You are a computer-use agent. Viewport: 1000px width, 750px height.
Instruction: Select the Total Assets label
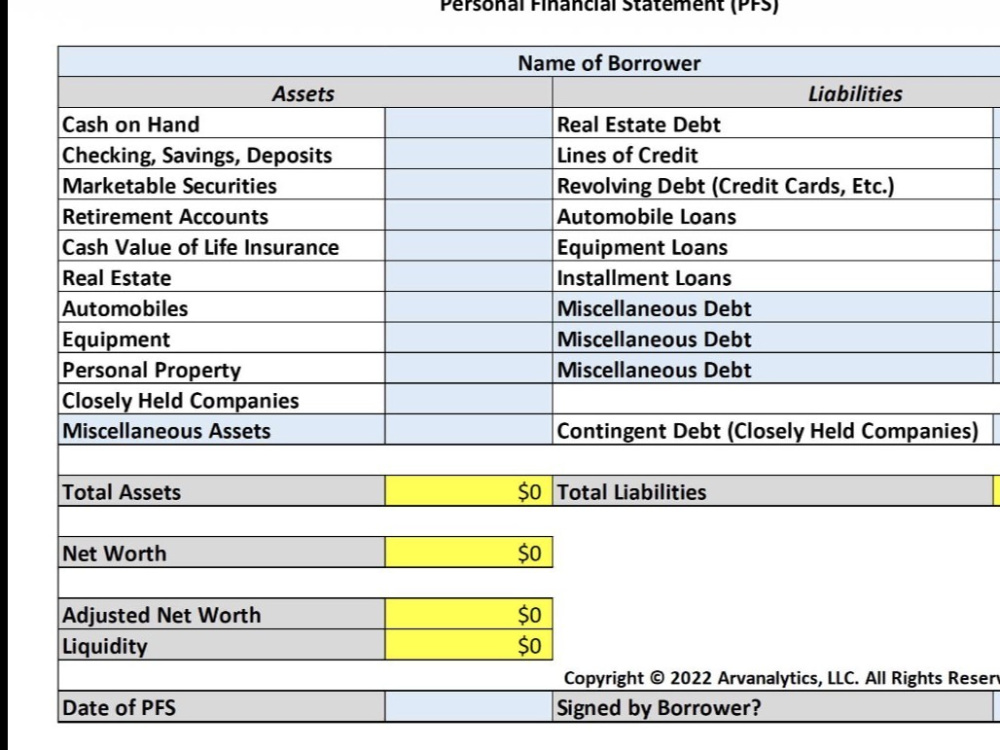click(x=121, y=492)
